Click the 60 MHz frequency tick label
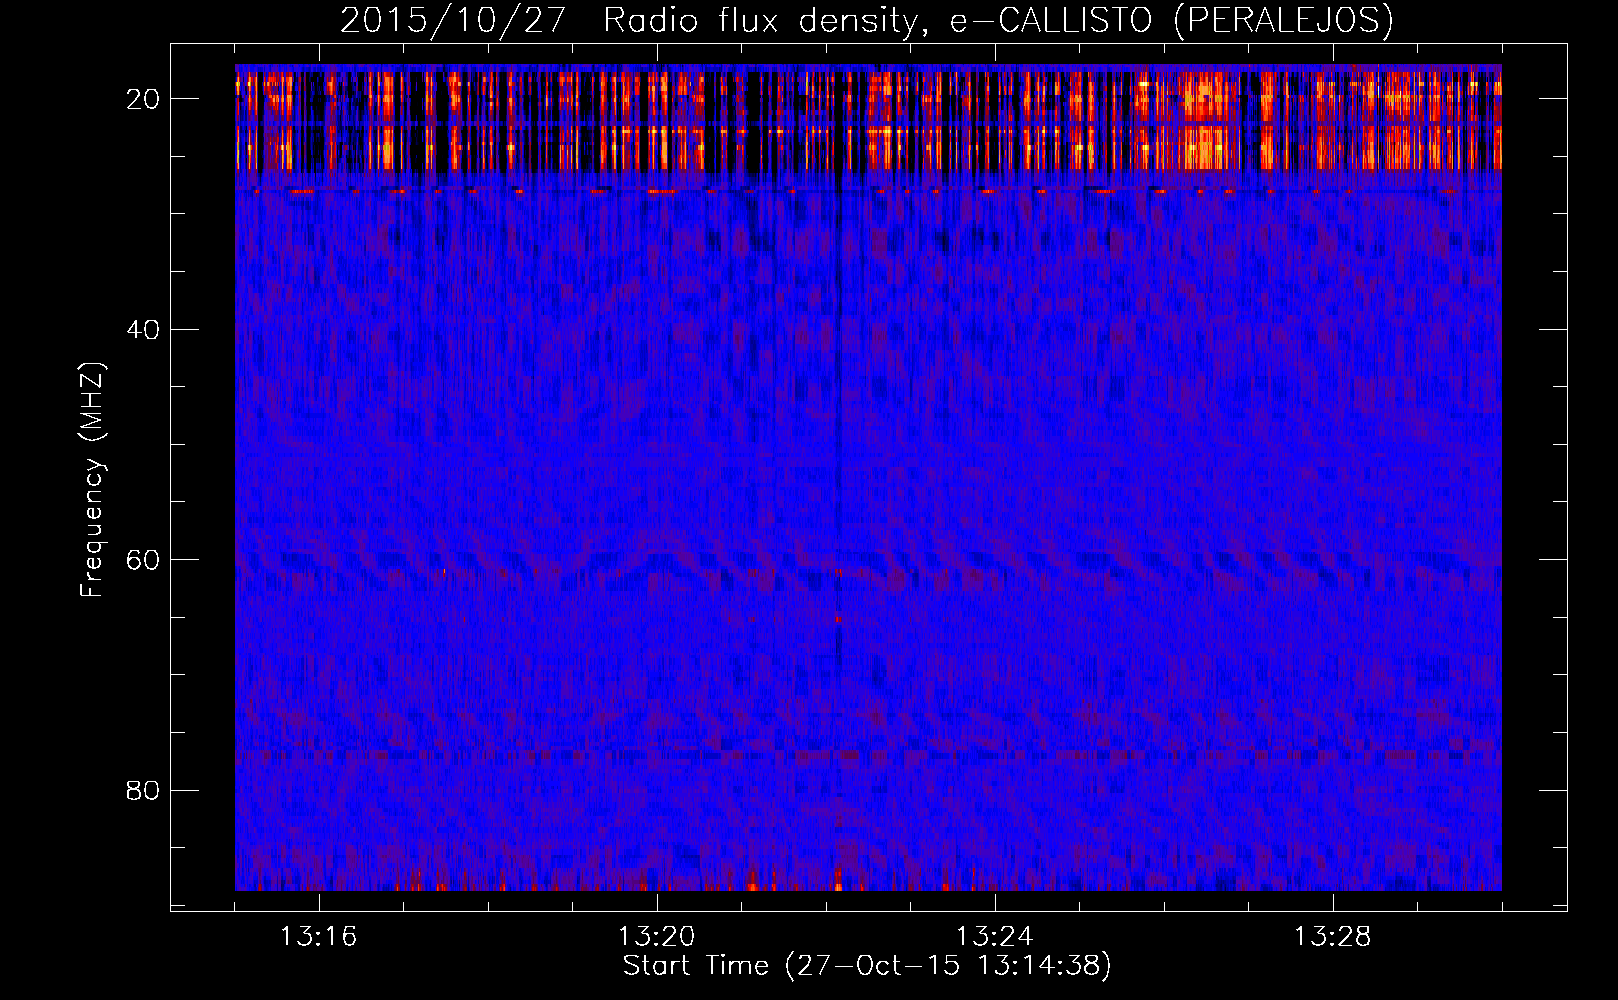 coord(143,560)
